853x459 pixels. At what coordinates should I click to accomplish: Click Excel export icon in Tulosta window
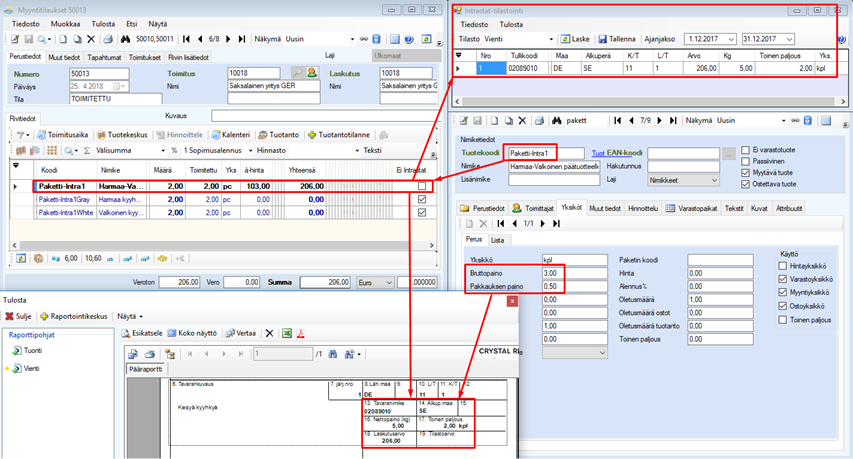coord(287,333)
